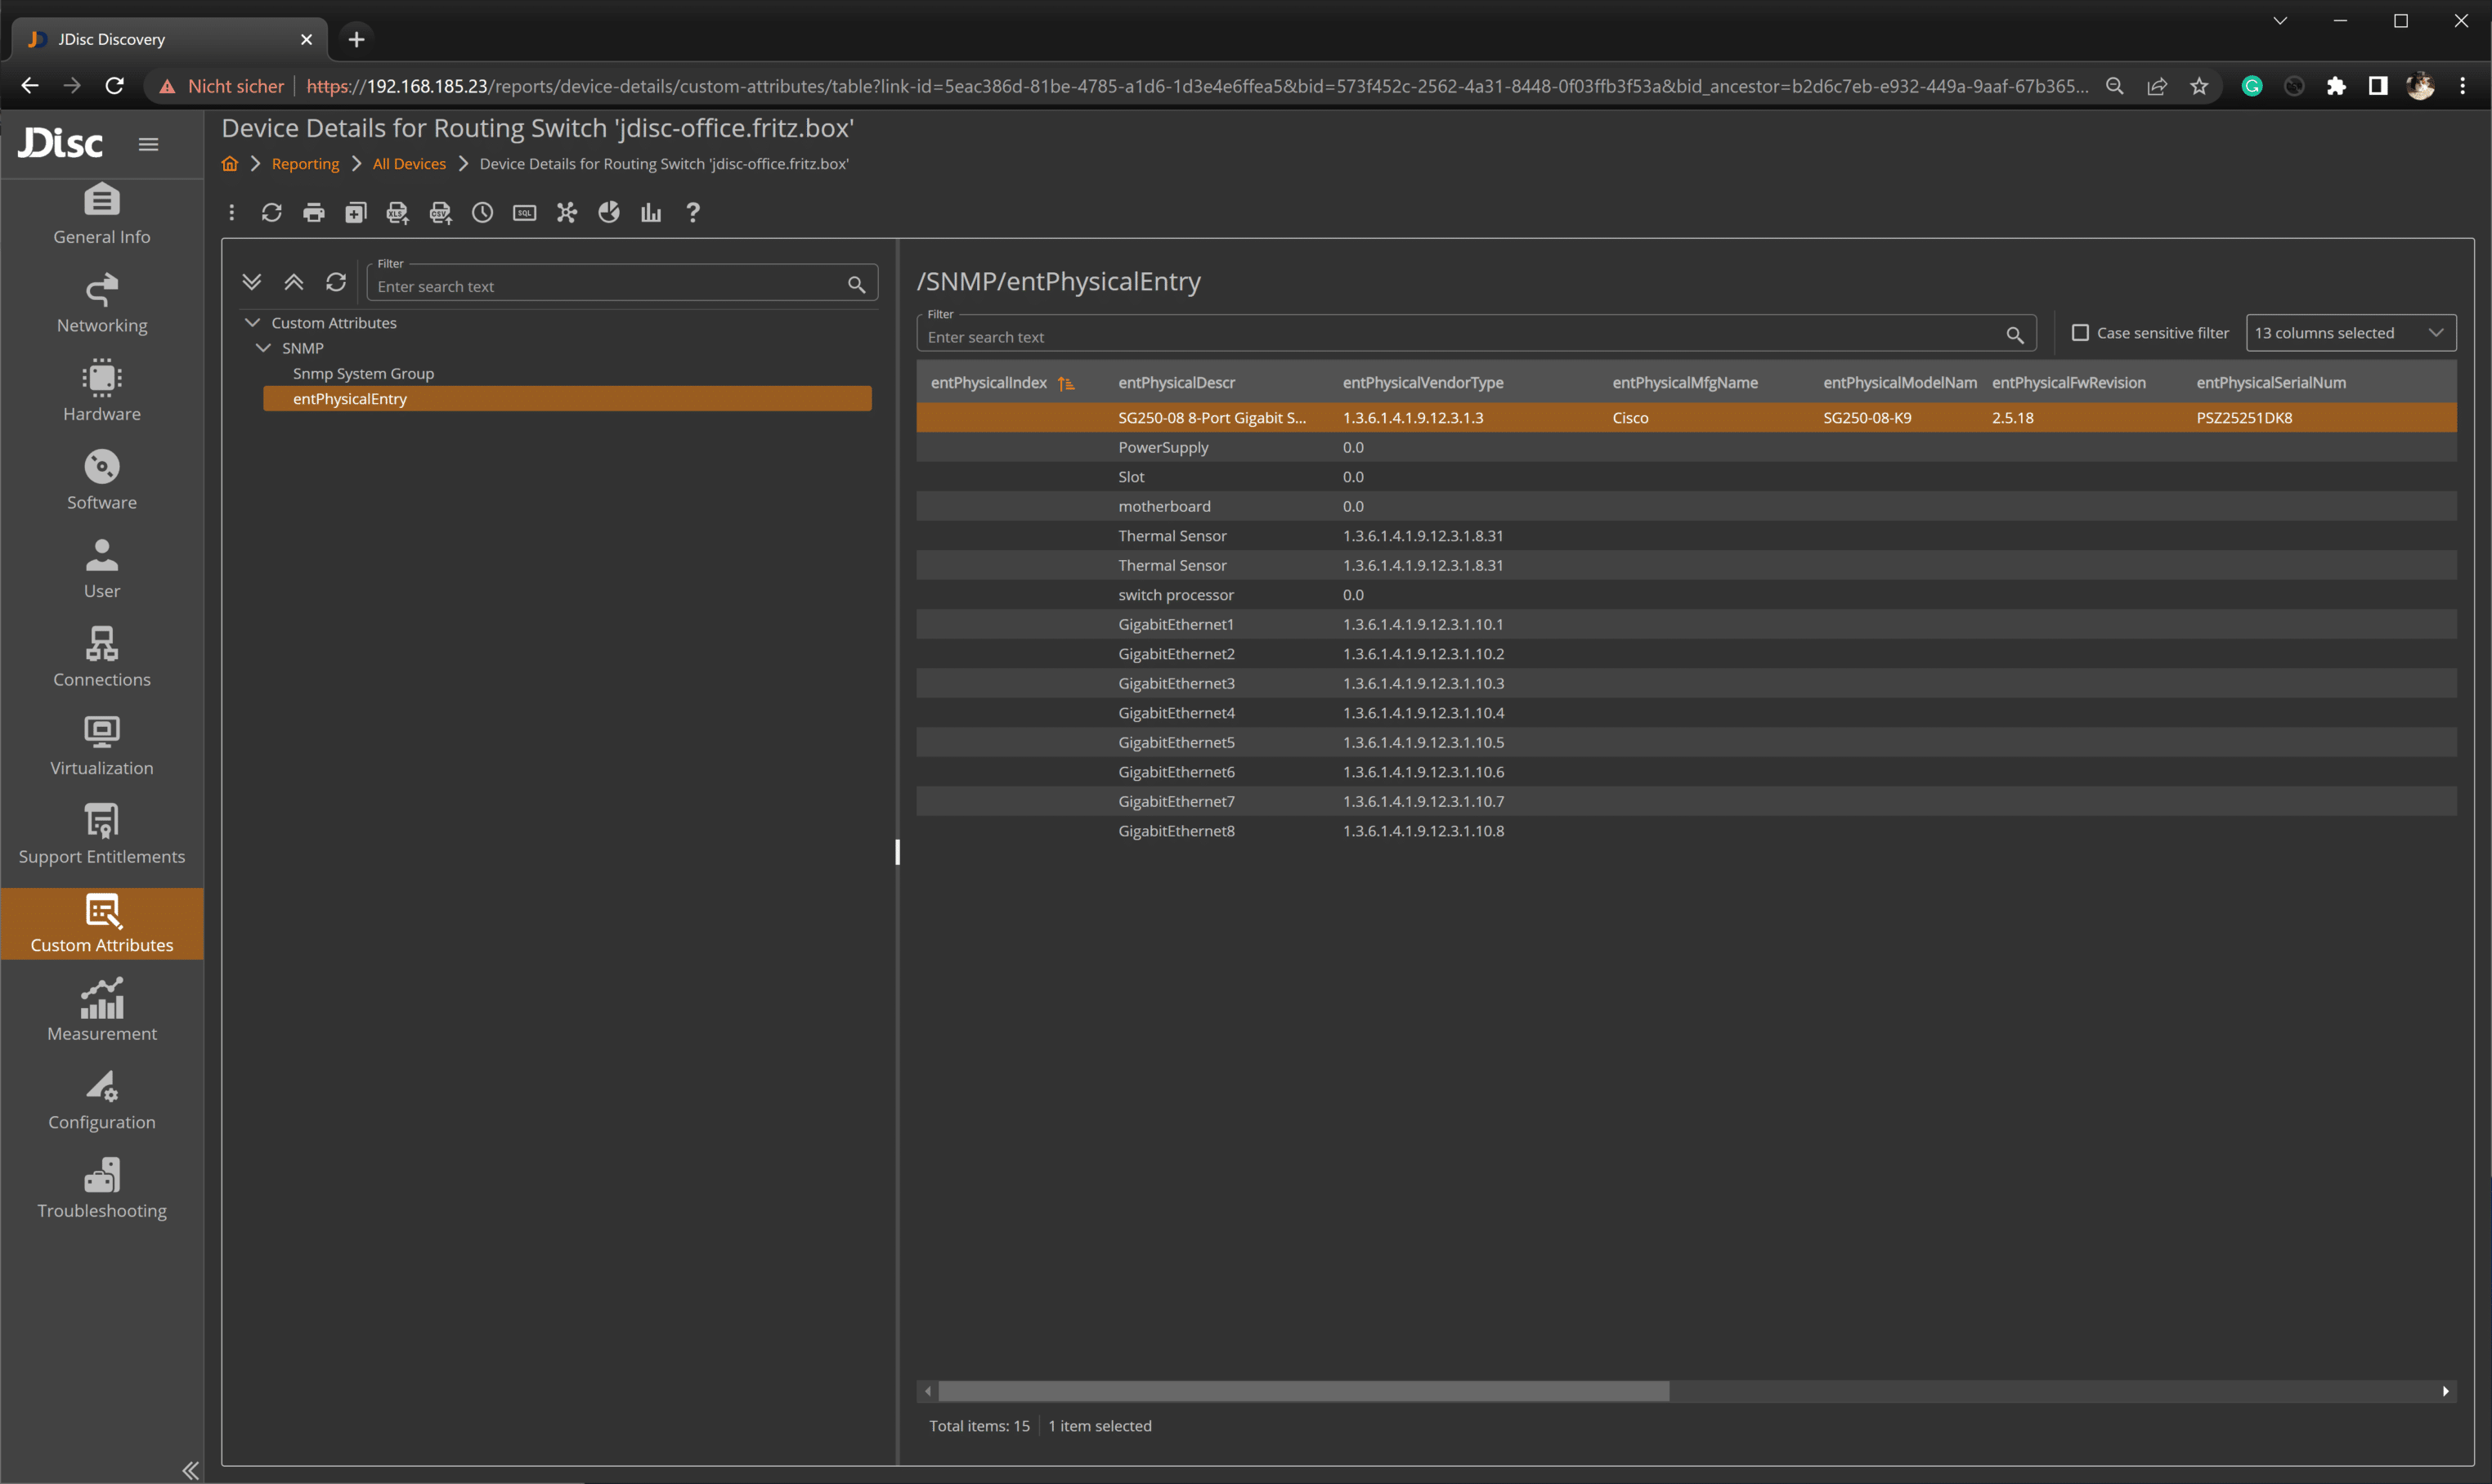
Task: Open the SQL query viewer
Action: tap(524, 212)
